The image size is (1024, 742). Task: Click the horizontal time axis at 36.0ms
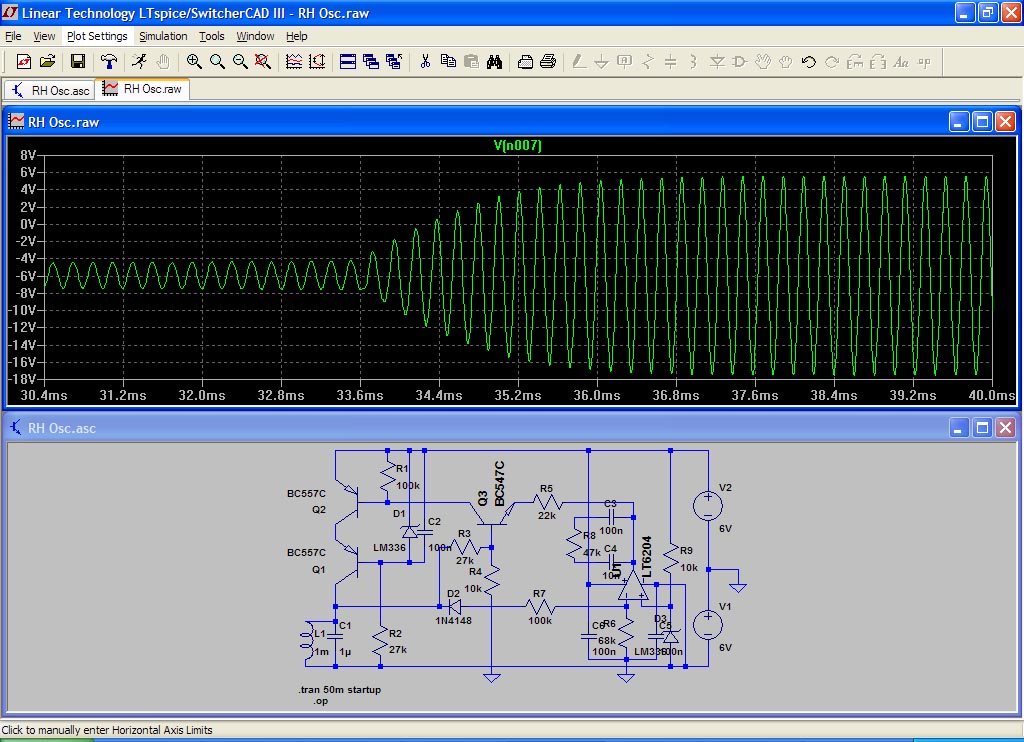click(597, 396)
